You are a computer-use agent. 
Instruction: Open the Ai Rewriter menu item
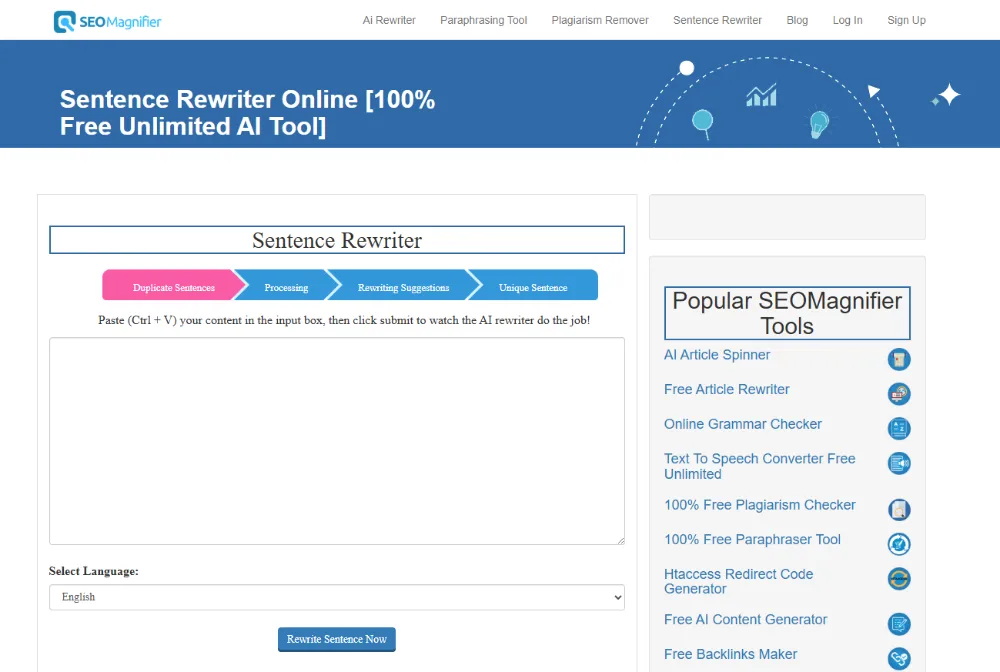(389, 20)
